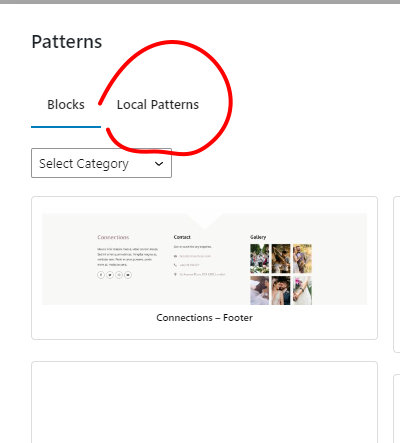Open the bottom-middle wedding couple photo

pos(281,290)
